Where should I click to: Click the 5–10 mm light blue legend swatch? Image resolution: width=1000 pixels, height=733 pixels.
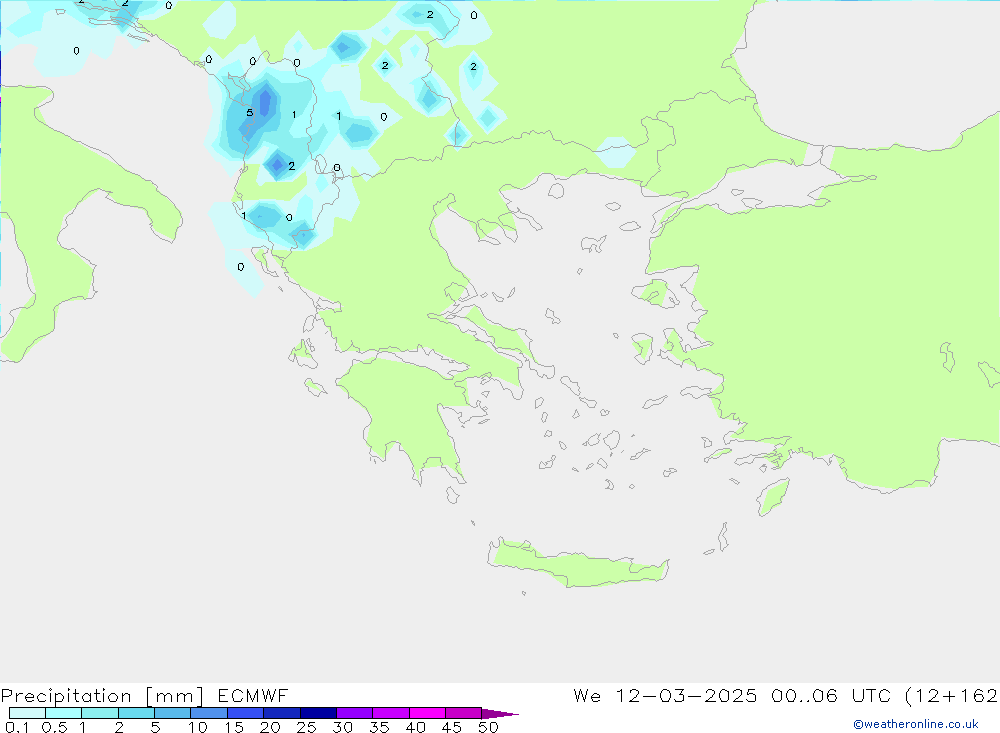click(172, 713)
